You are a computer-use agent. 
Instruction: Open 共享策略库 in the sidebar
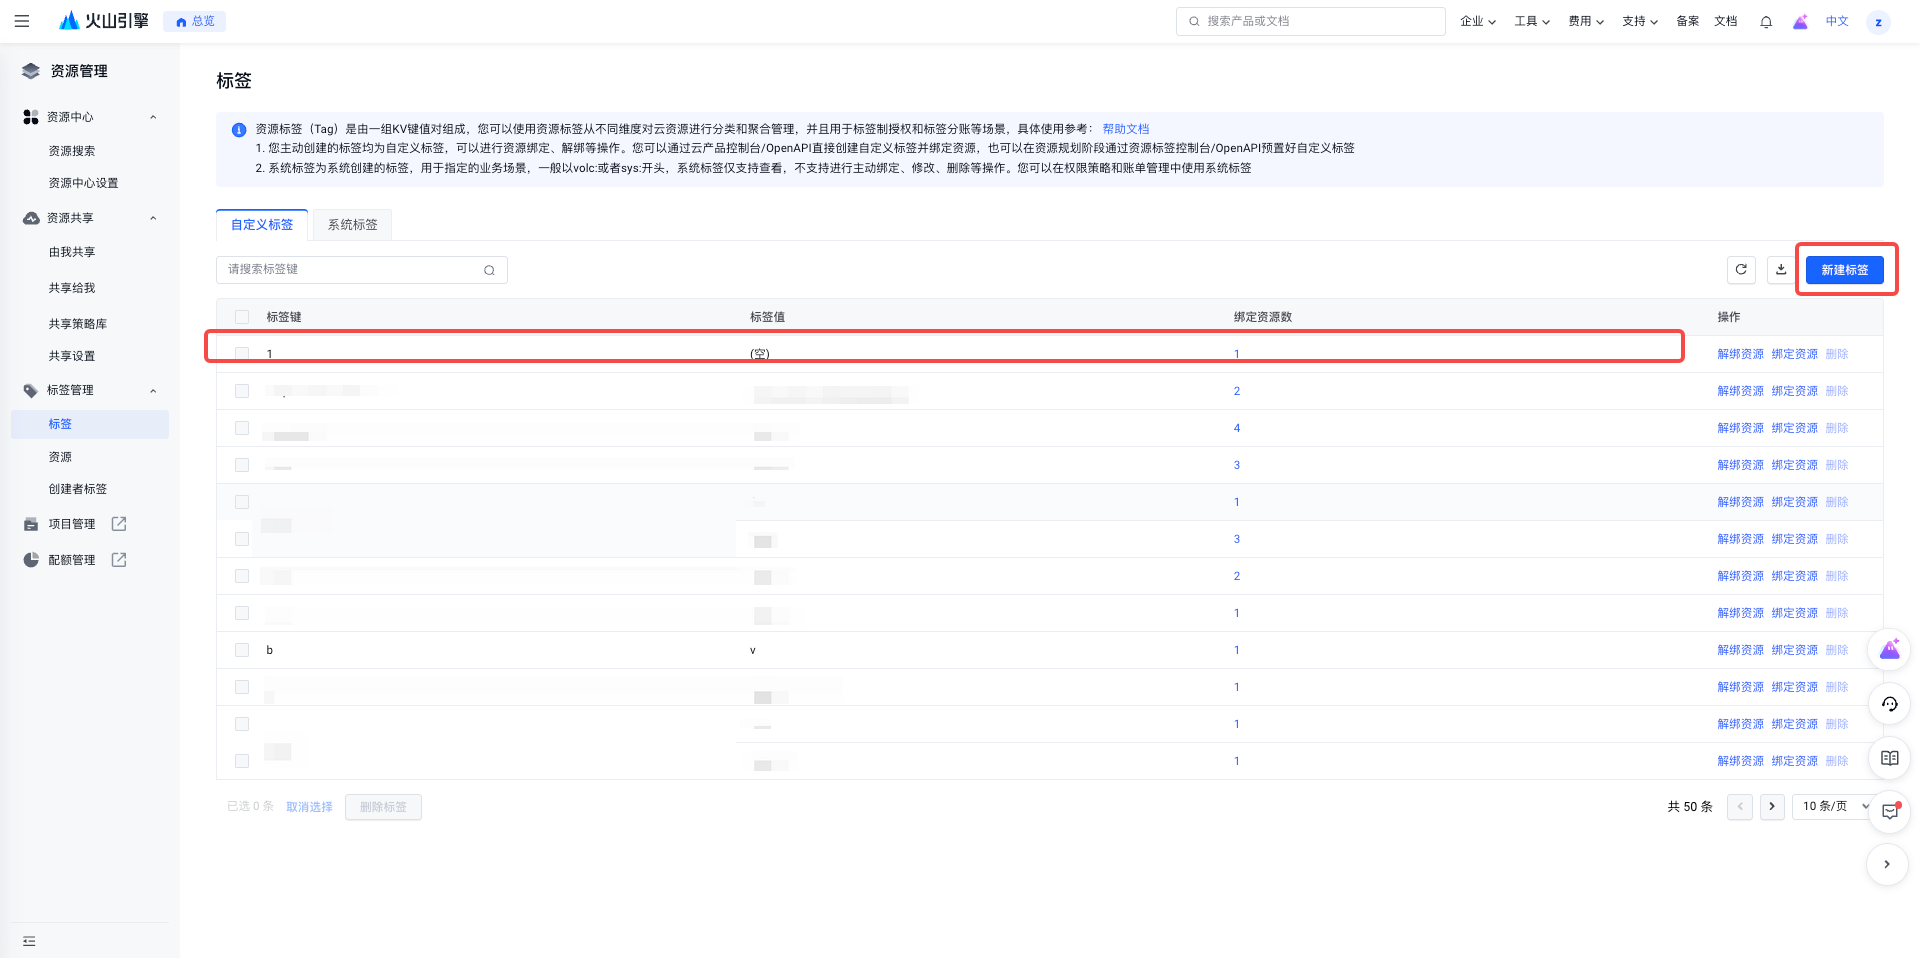pyautogui.click(x=78, y=324)
